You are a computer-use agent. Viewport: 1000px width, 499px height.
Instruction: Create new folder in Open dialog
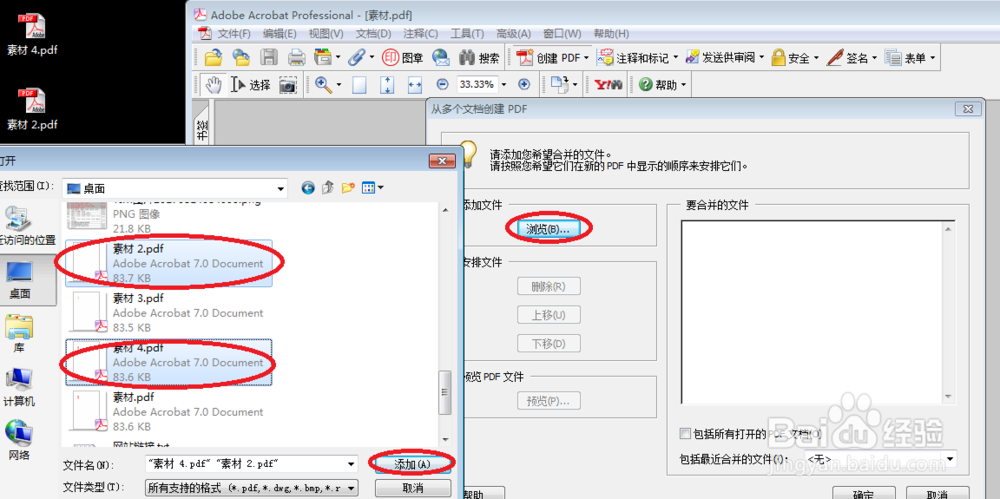348,188
